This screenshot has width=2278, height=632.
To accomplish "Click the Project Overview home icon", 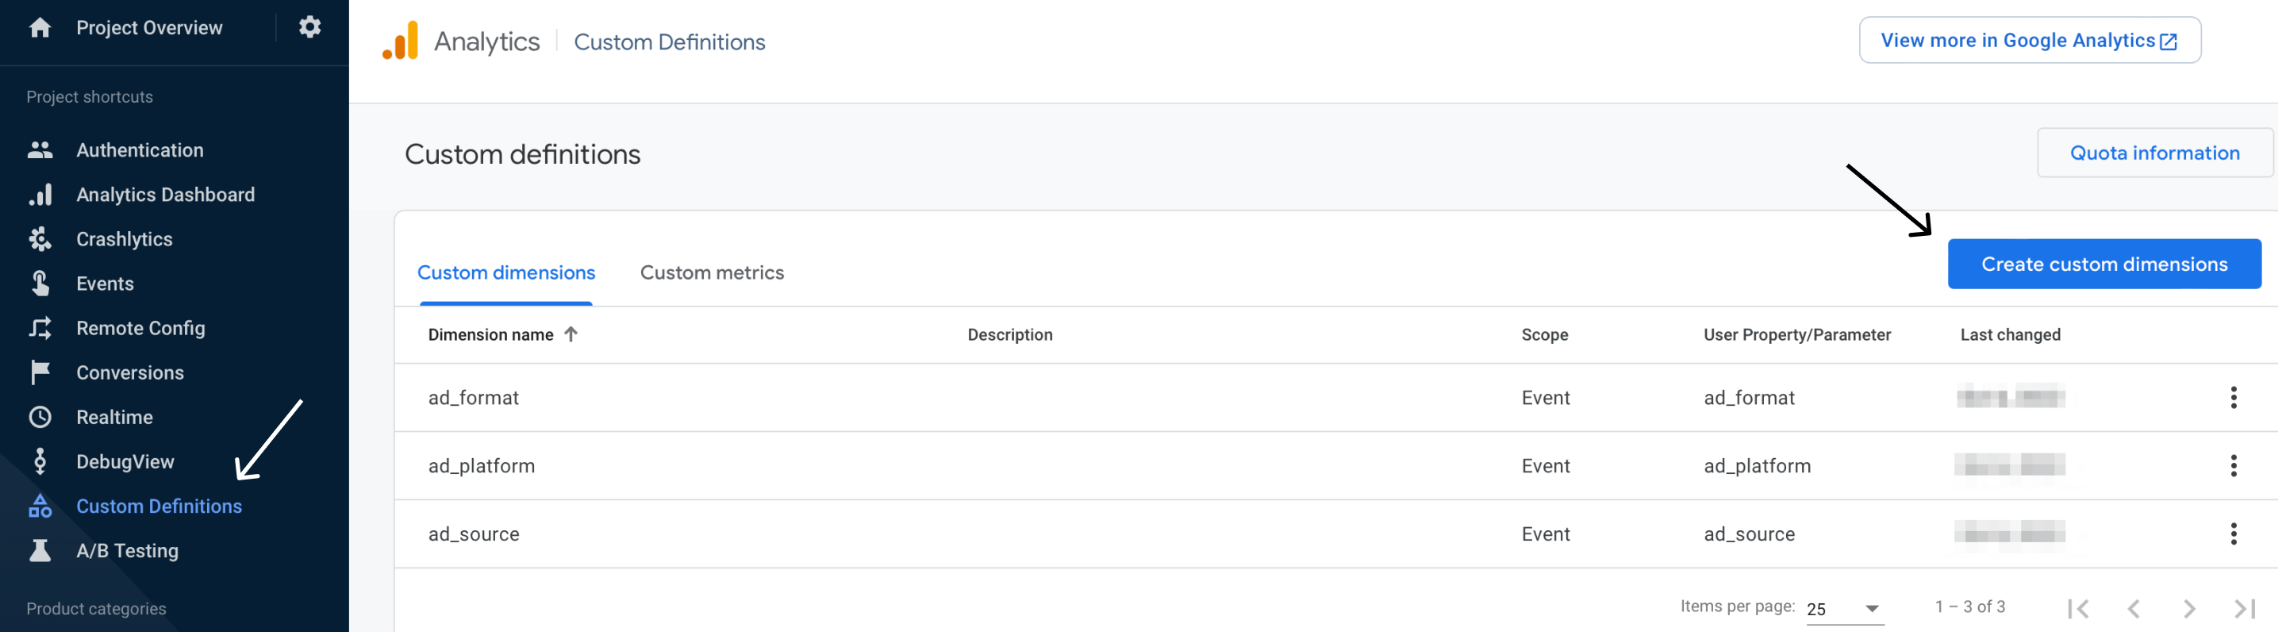I will coord(40,27).
